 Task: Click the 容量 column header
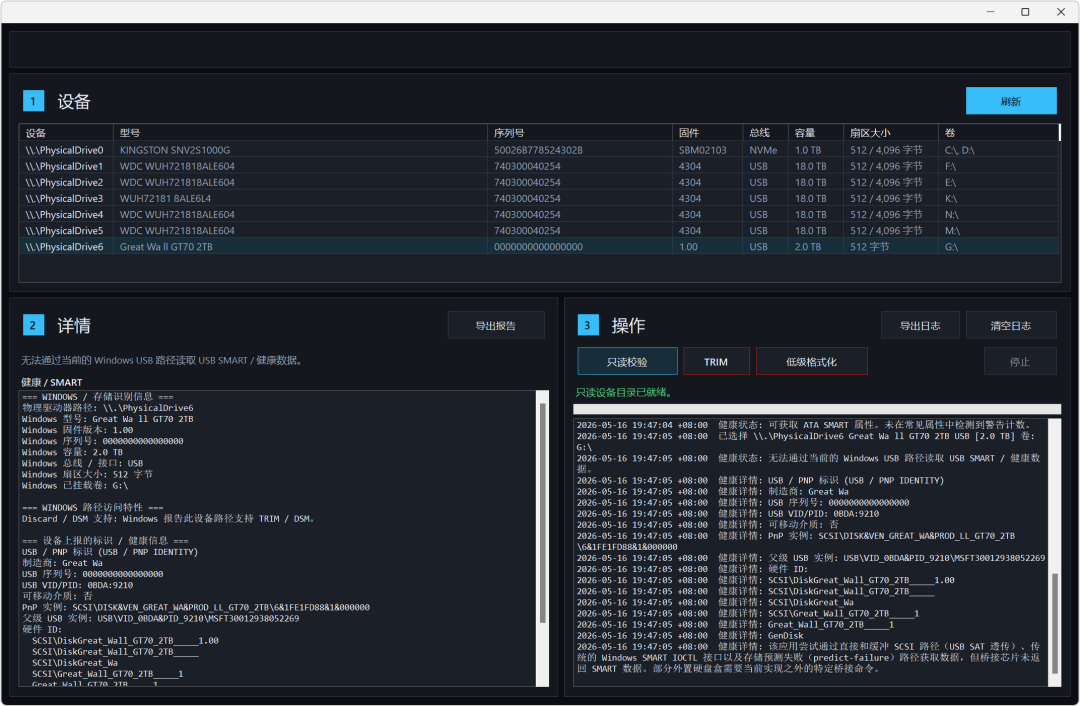tap(816, 133)
